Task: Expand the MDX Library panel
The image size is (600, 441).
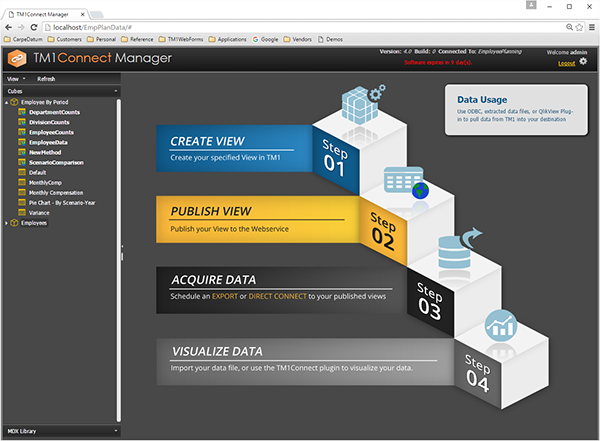Action: [x=116, y=431]
